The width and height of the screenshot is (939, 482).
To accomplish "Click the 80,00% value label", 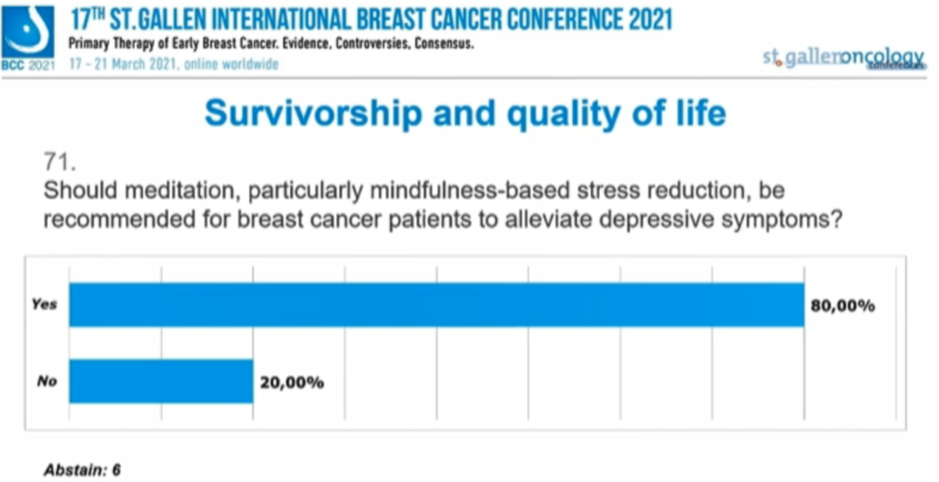I will (842, 306).
